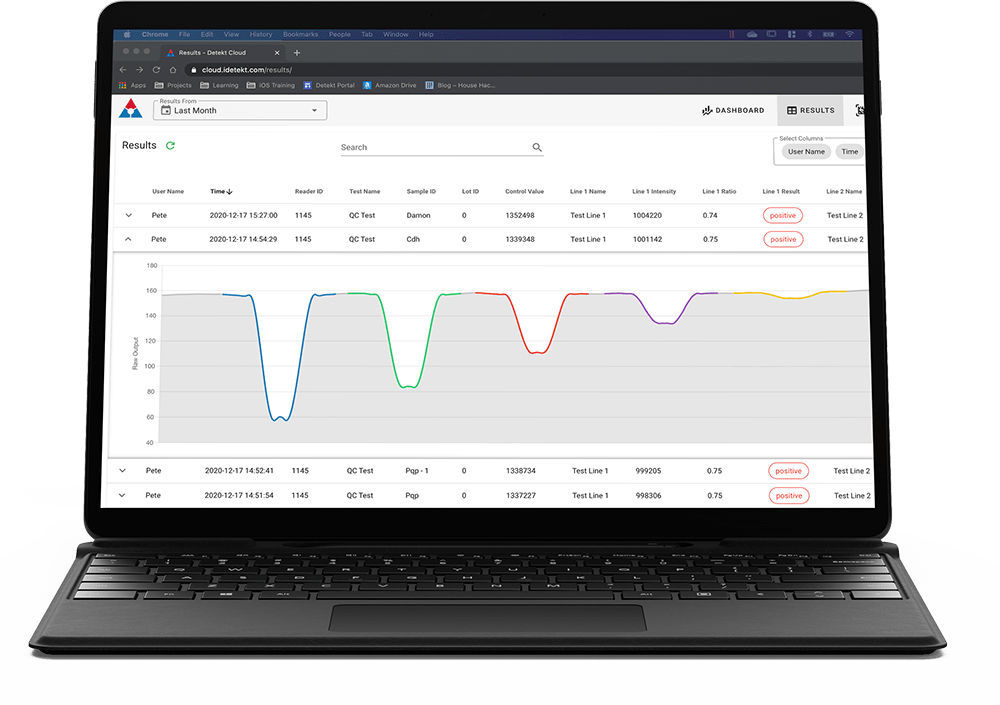Click the Detekt triangle logo
This screenshot has width=1000, height=705.
point(130,108)
